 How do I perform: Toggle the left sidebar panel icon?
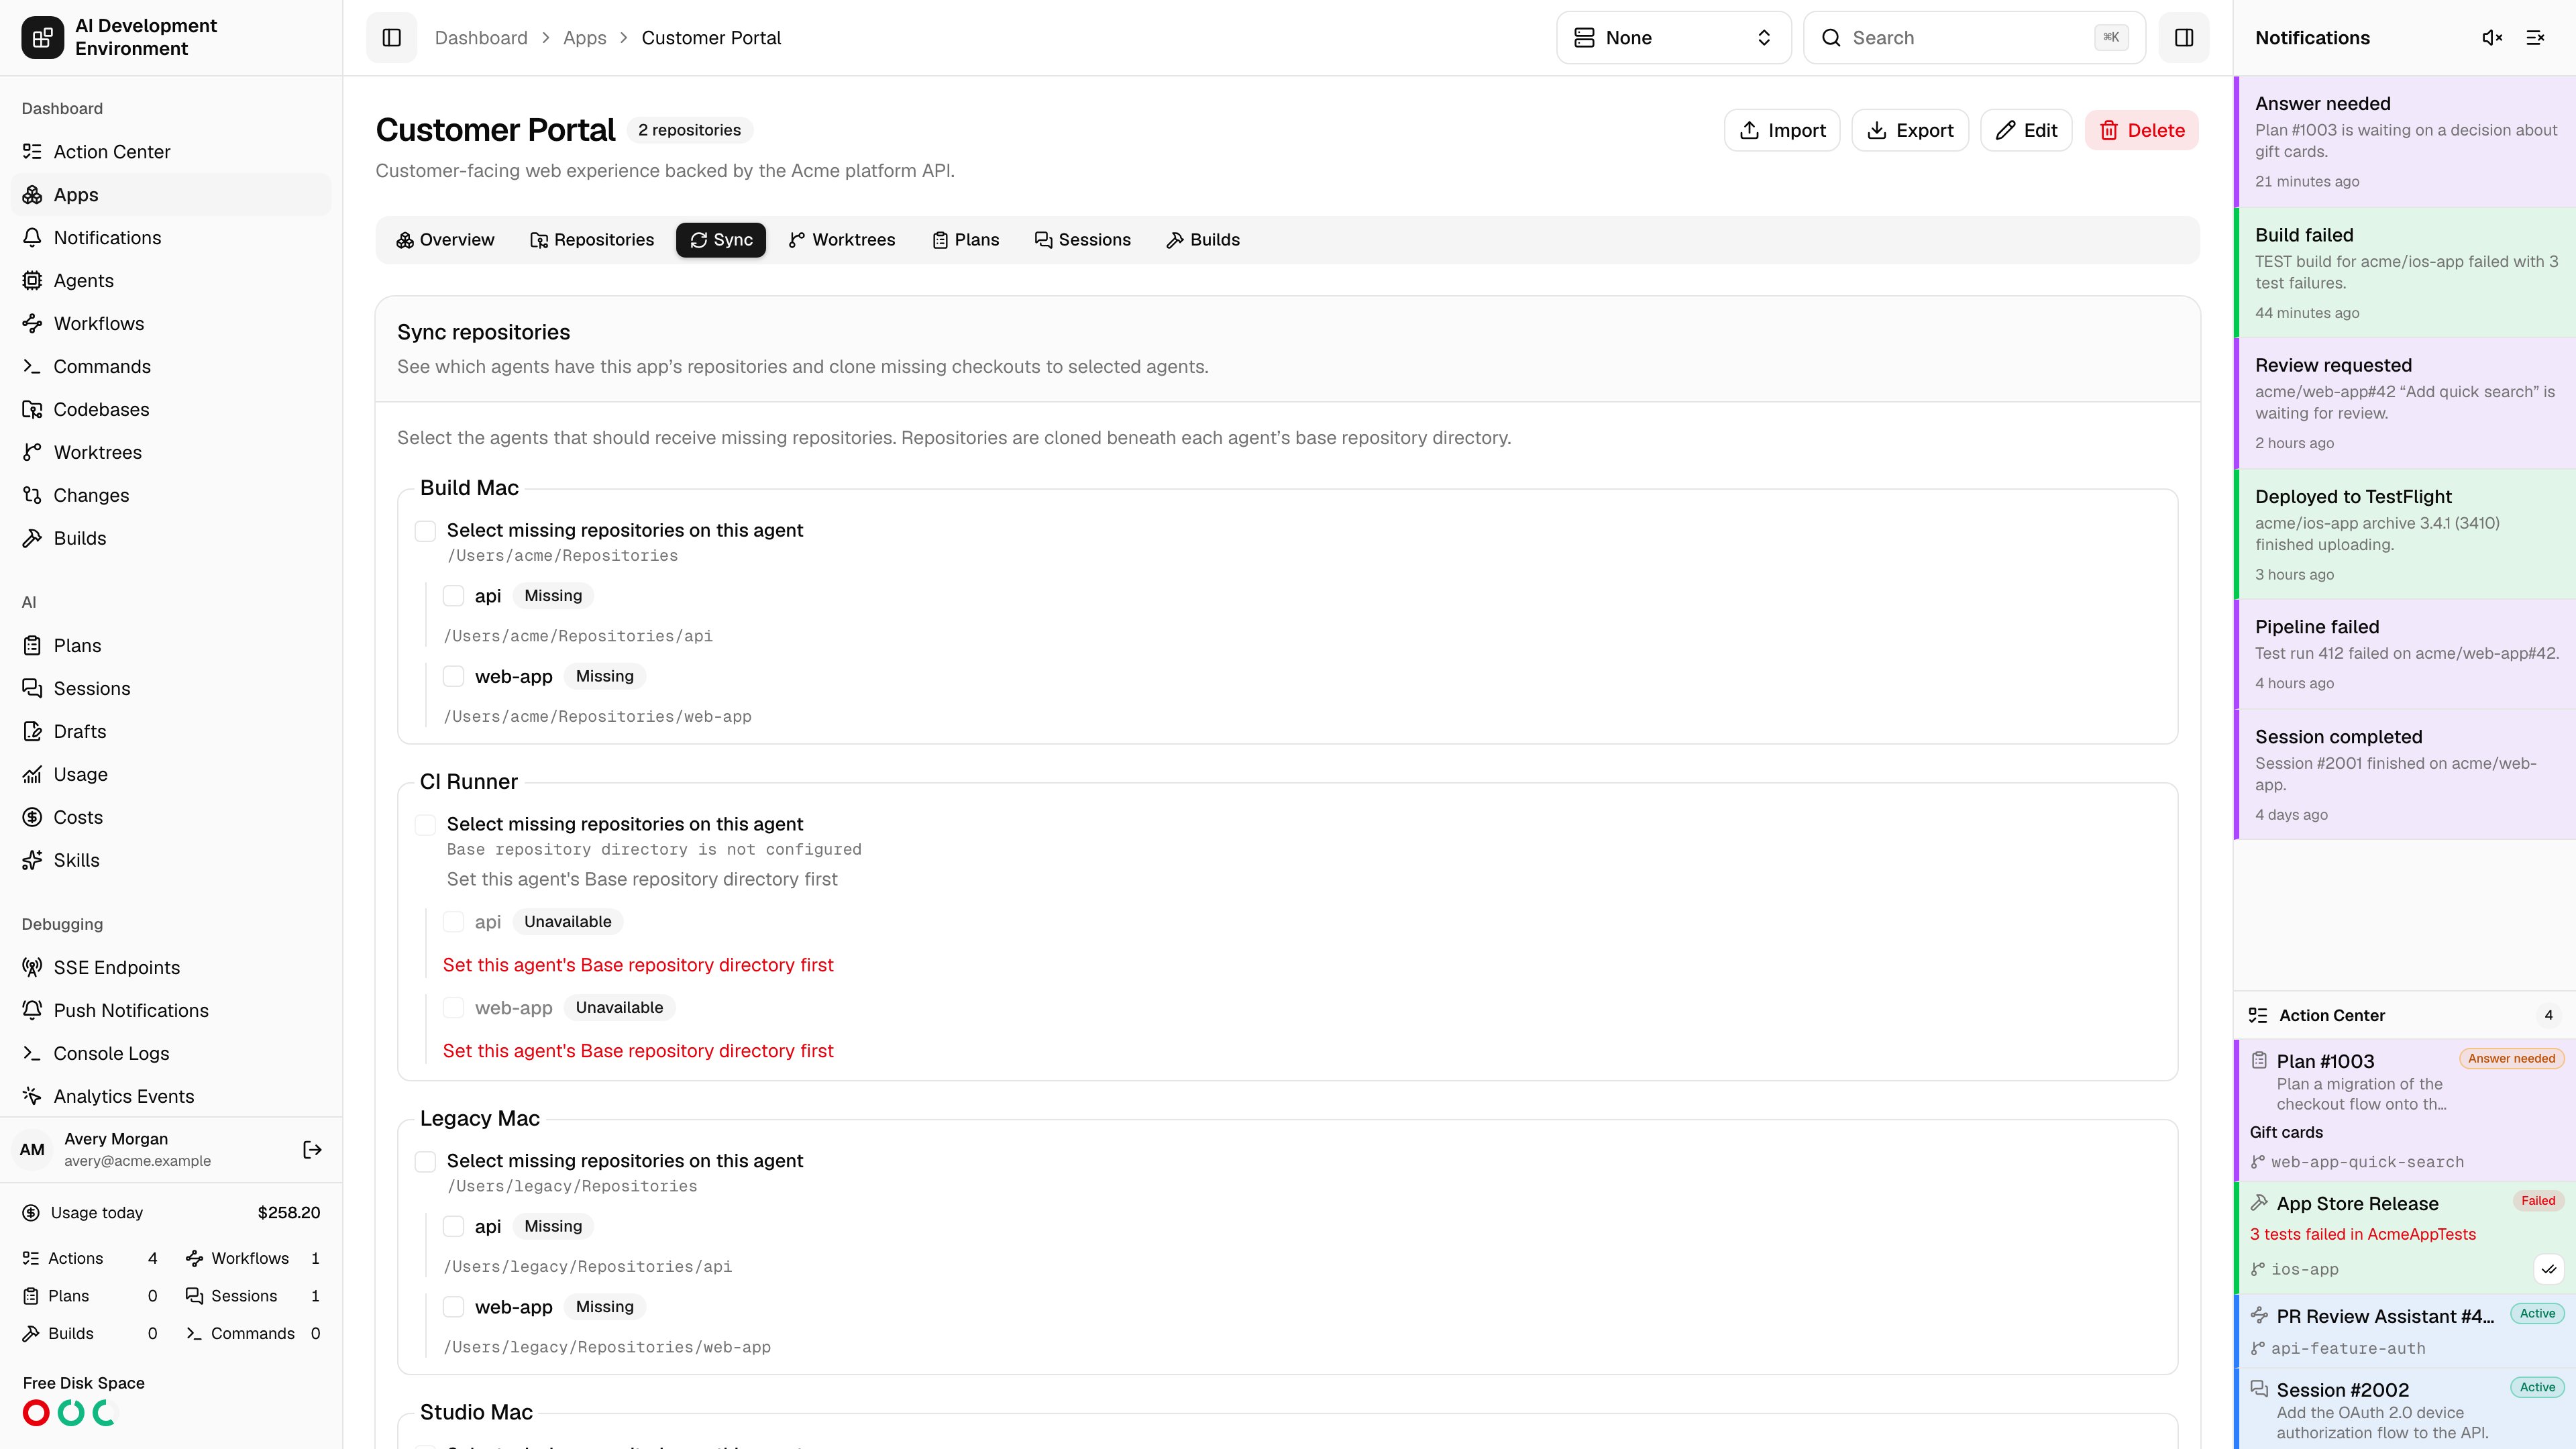391,37
